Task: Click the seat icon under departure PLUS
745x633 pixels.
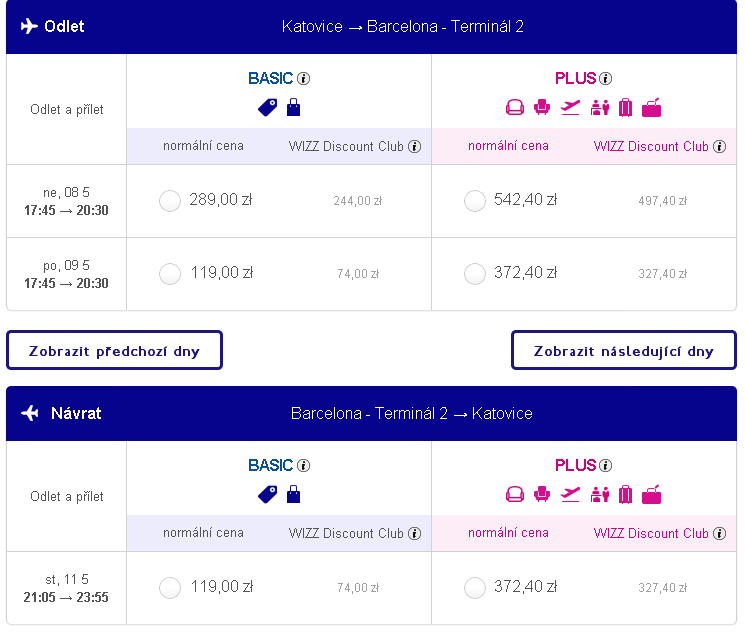Action: pyautogui.click(x=542, y=107)
